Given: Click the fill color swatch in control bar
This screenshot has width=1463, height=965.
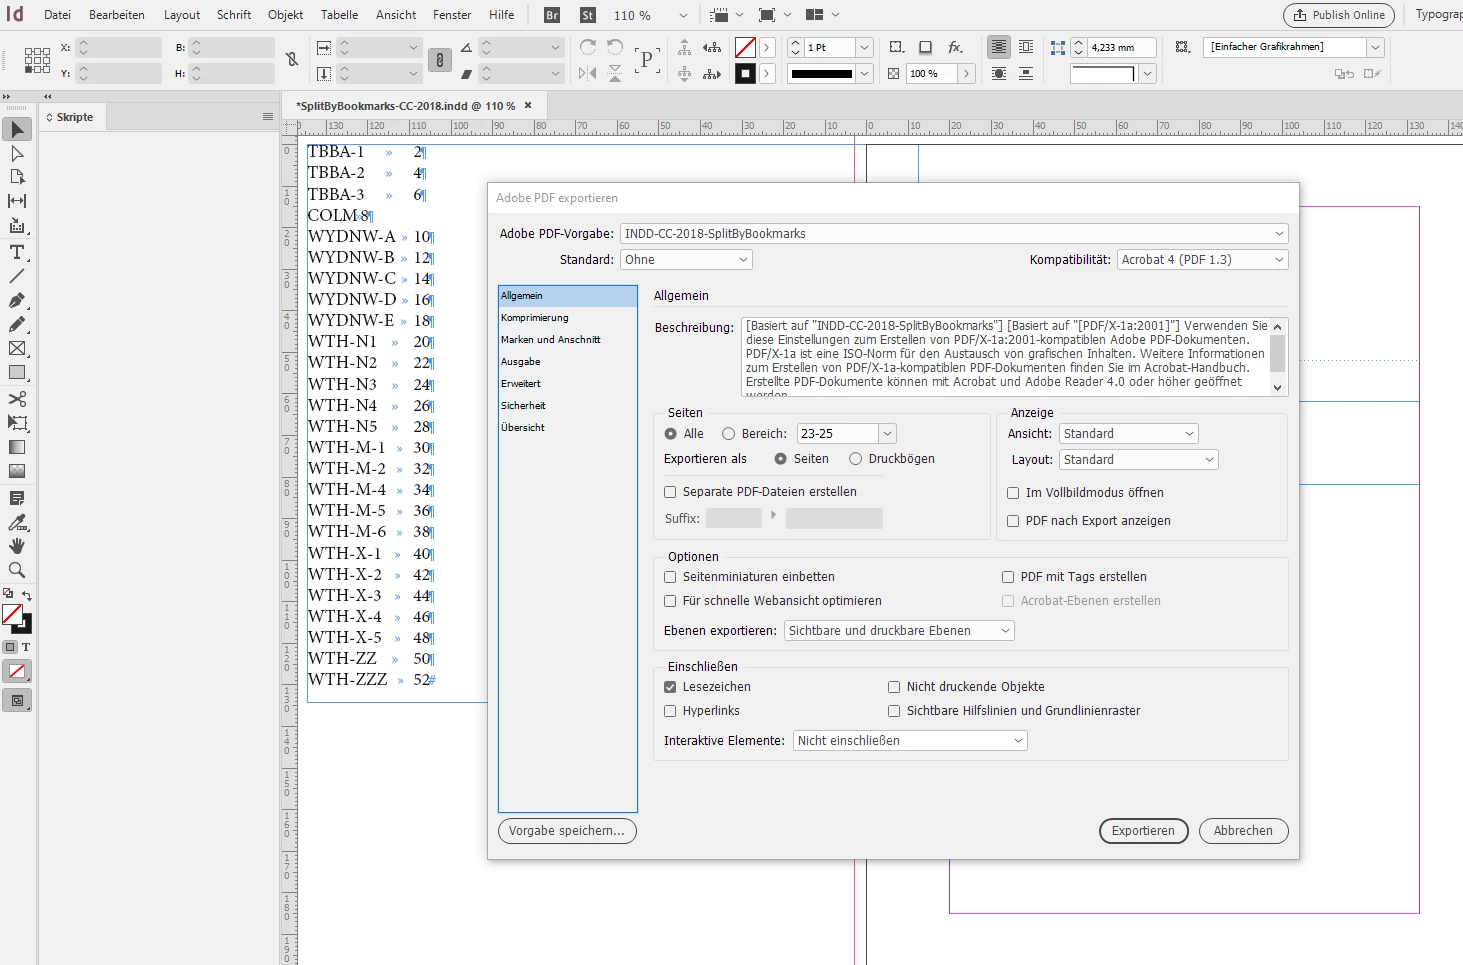Looking at the screenshot, I should pyautogui.click(x=745, y=47).
